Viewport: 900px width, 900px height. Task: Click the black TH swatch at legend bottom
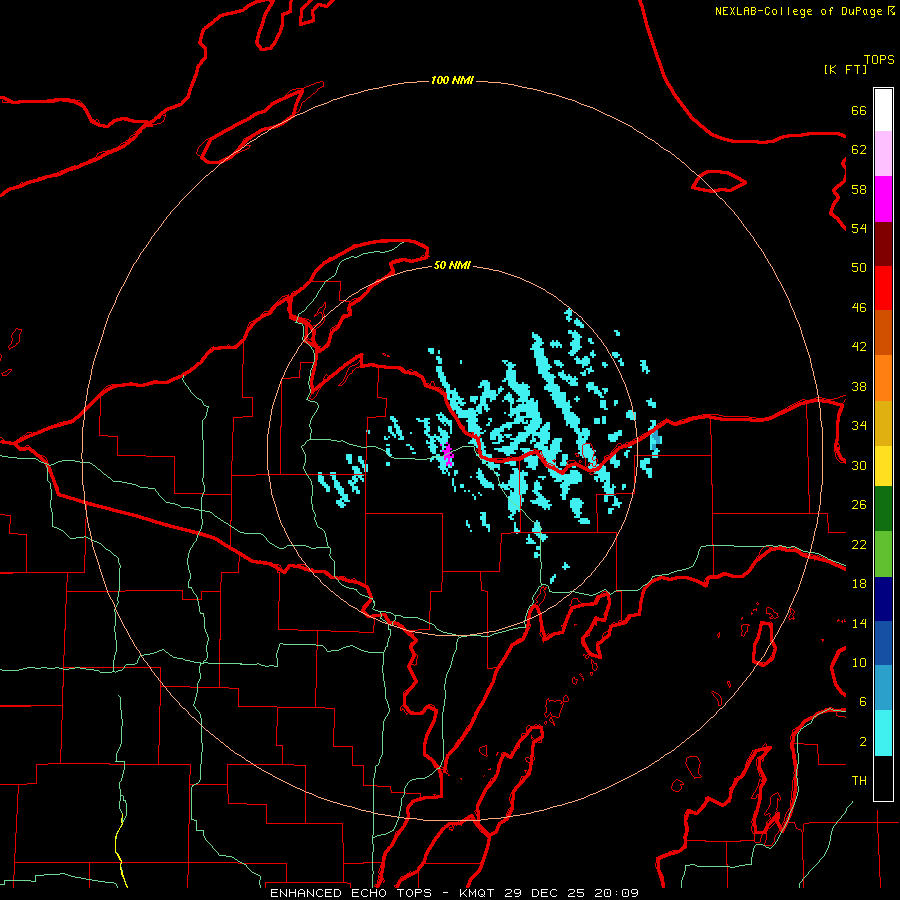(883, 778)
